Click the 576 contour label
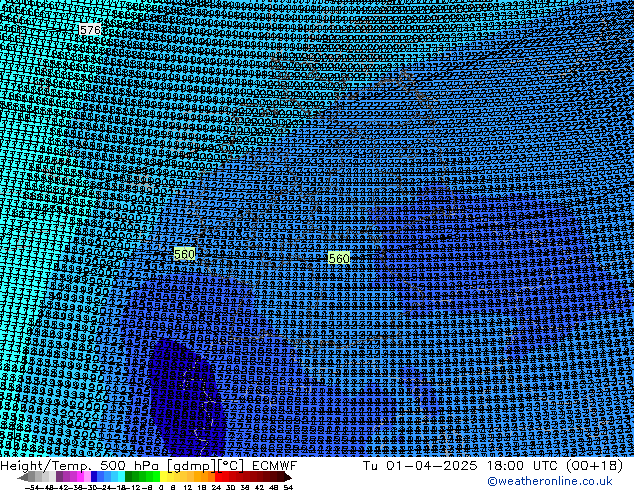 point(90,30)
